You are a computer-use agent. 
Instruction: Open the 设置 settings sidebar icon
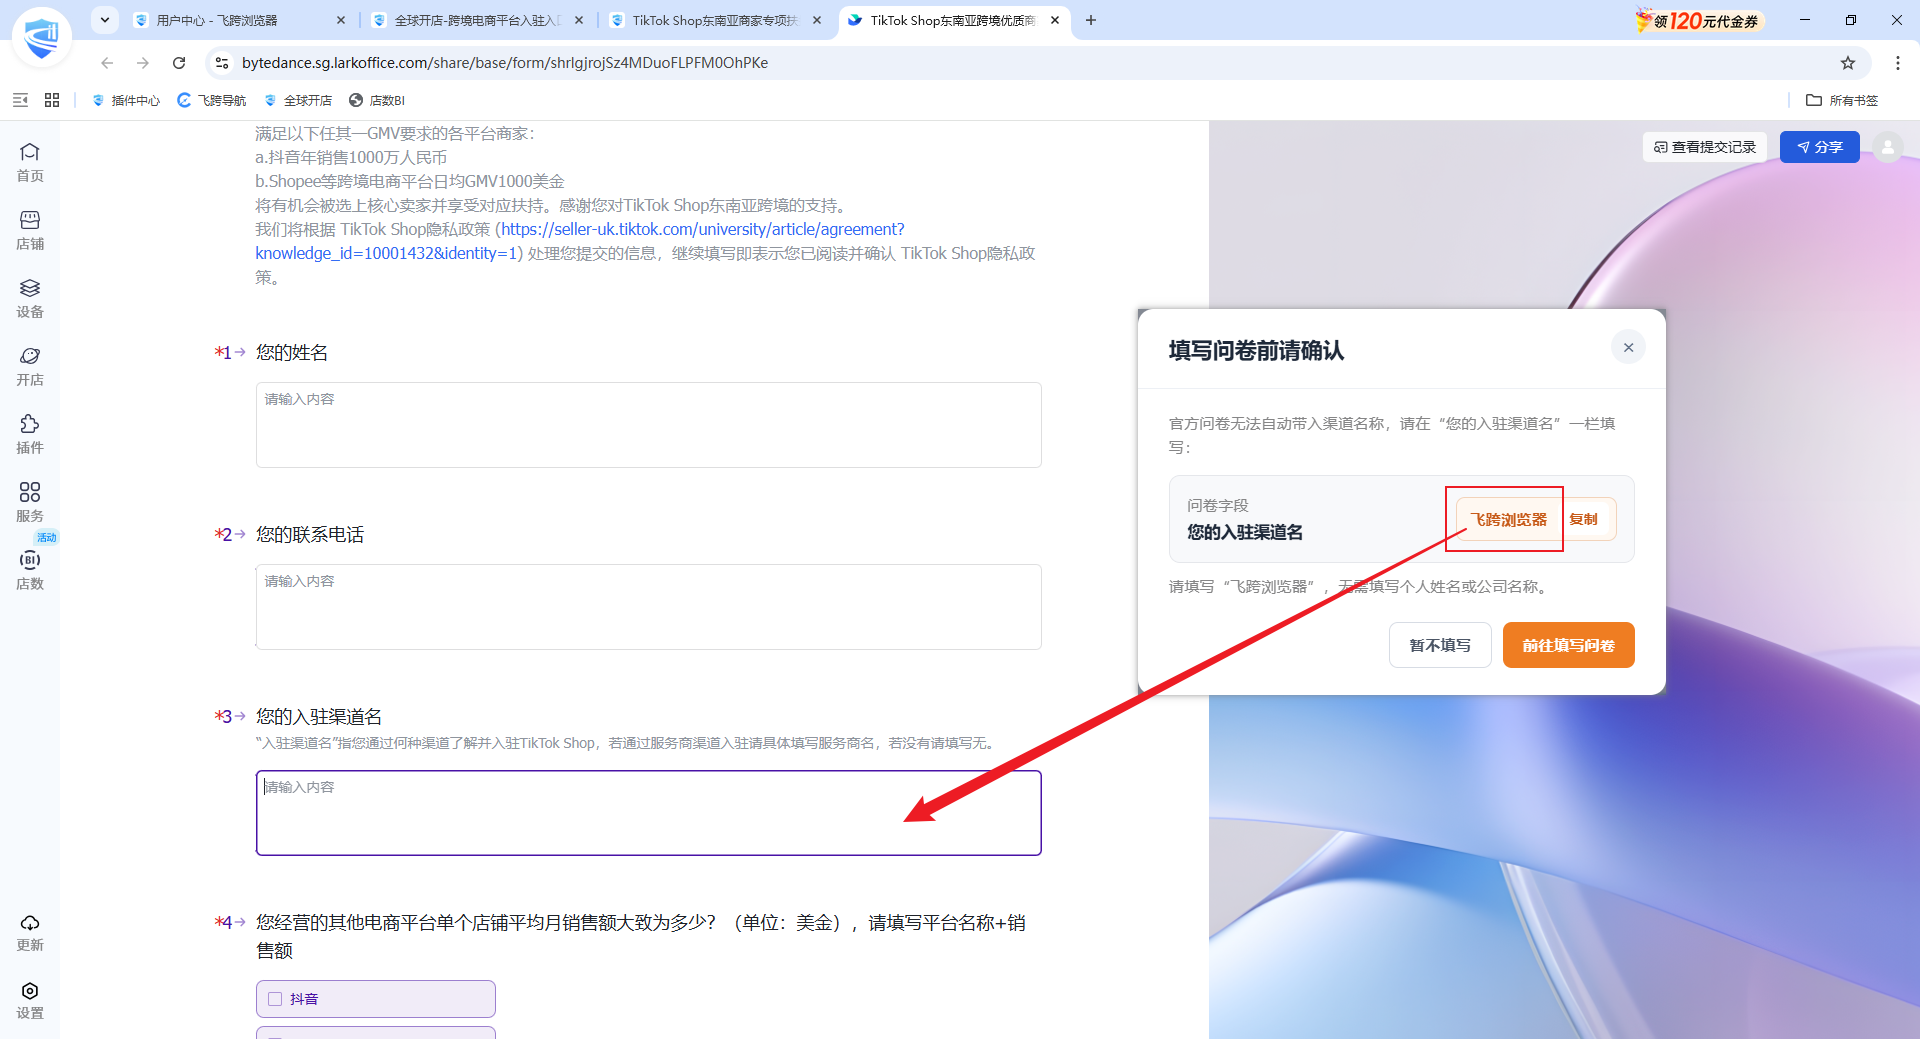click(x=30, y=1000)
